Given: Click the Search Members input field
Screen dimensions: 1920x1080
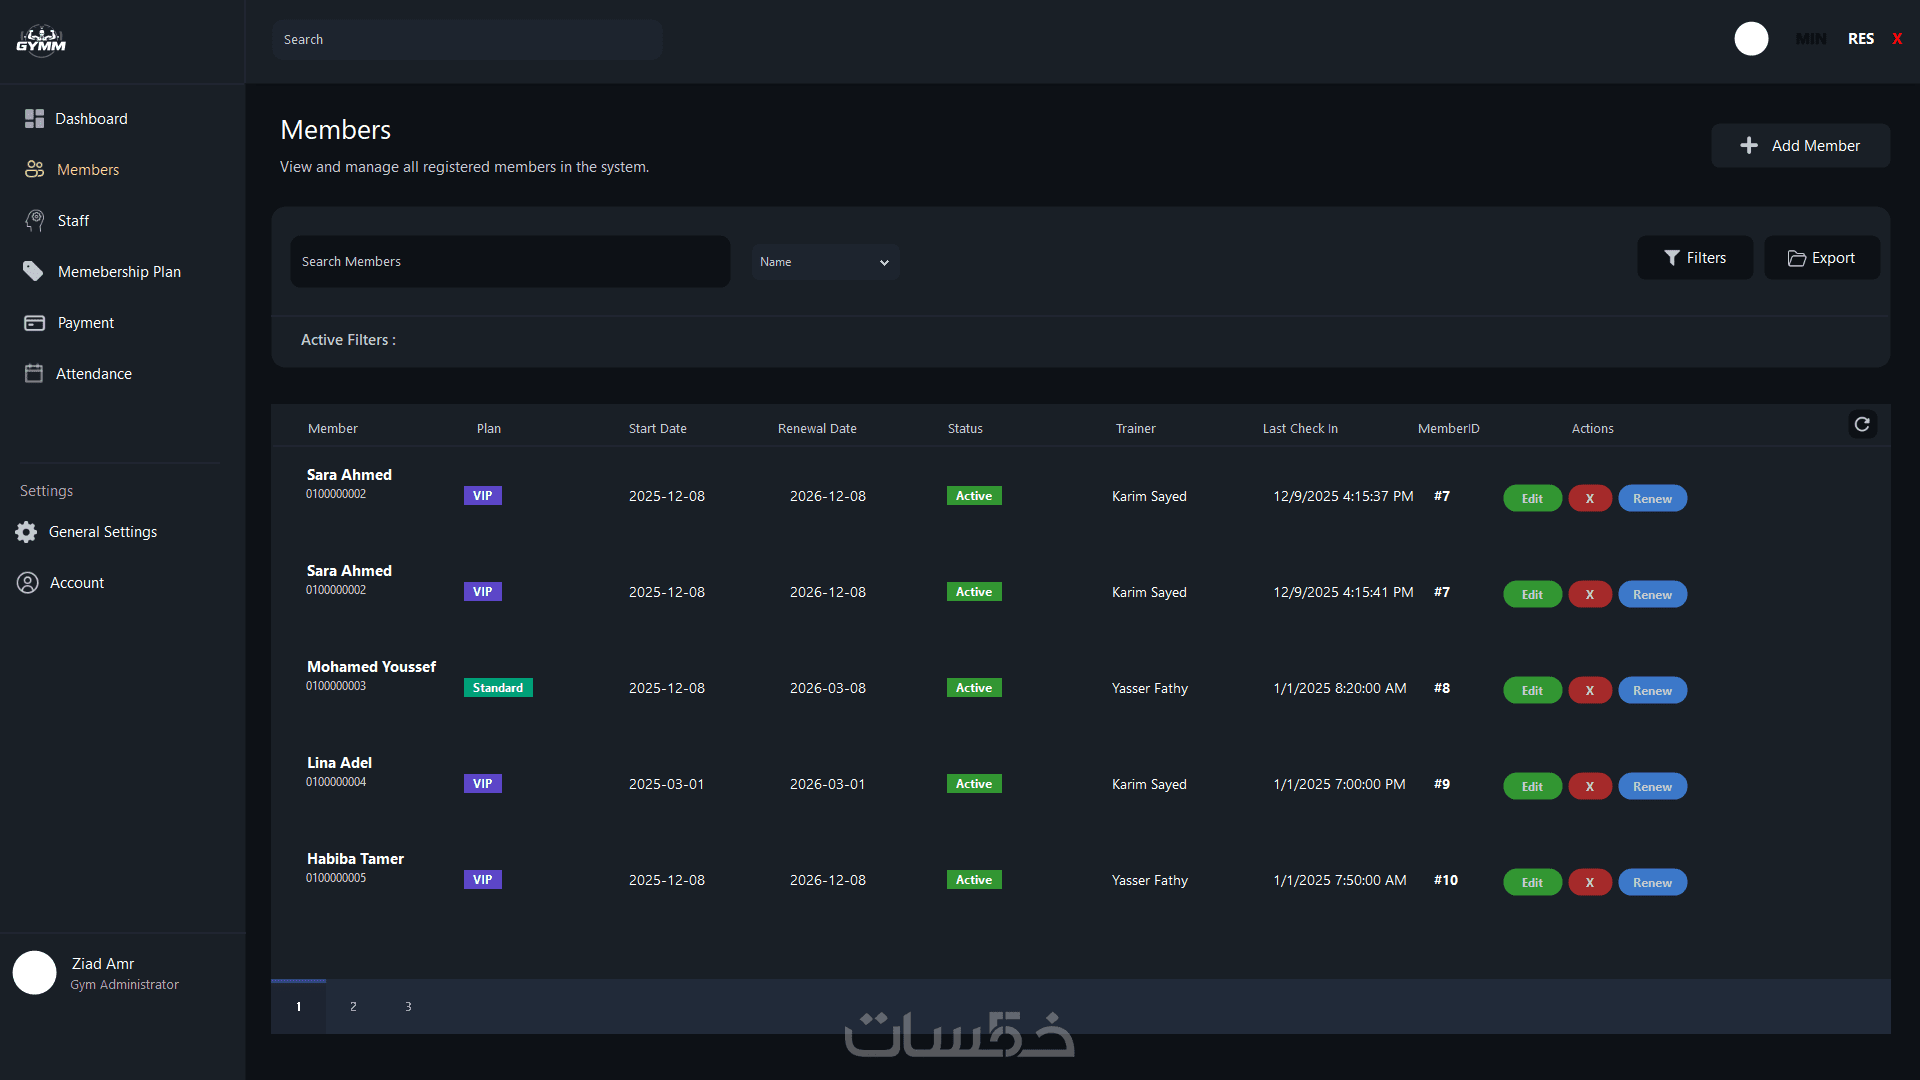Looking at the screenshot, I should (x=510, y=262).
